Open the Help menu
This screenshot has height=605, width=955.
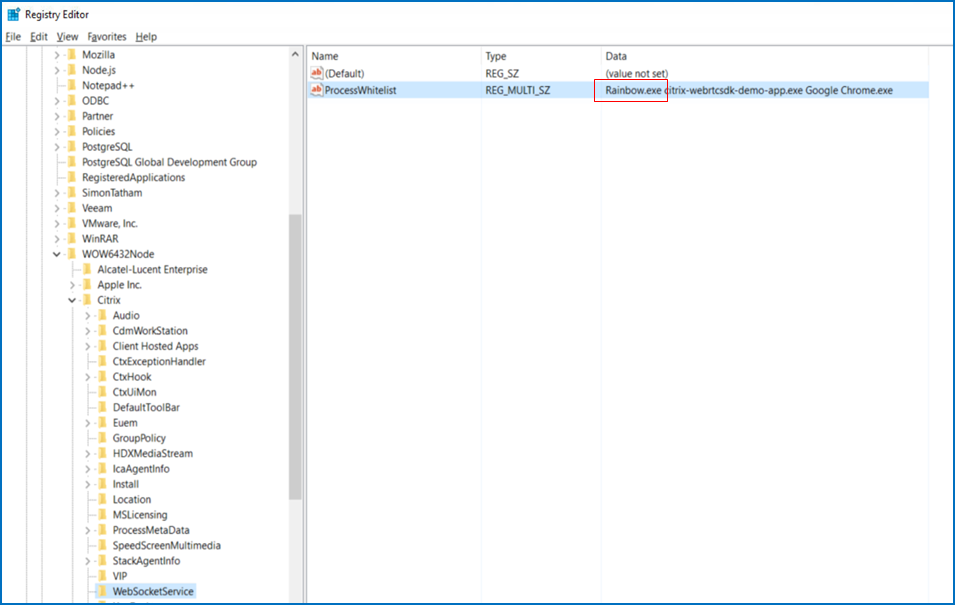click(146, 37)
